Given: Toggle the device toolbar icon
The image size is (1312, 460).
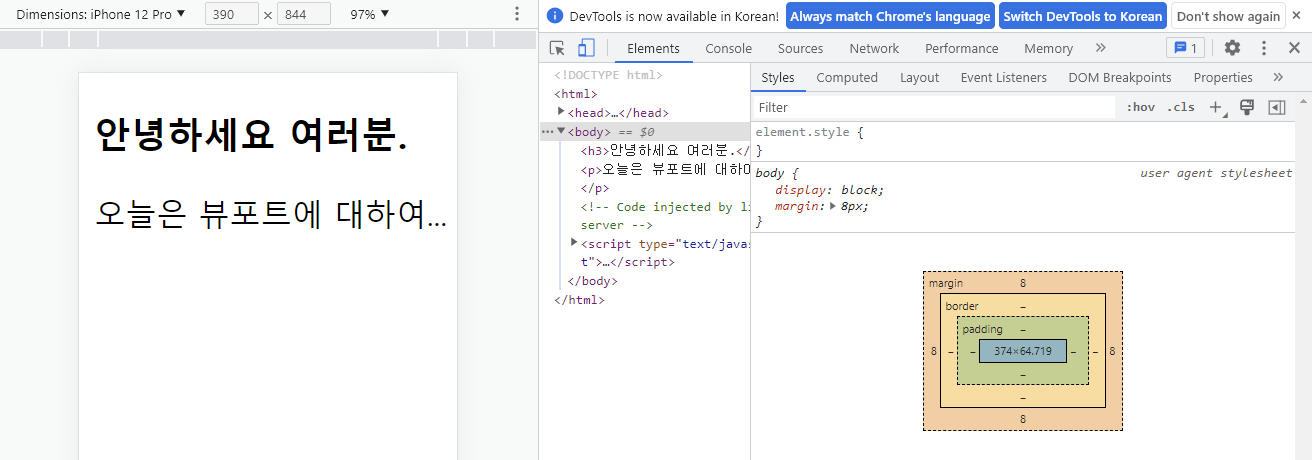Looking at the screenshot, I should coord(586,48).
